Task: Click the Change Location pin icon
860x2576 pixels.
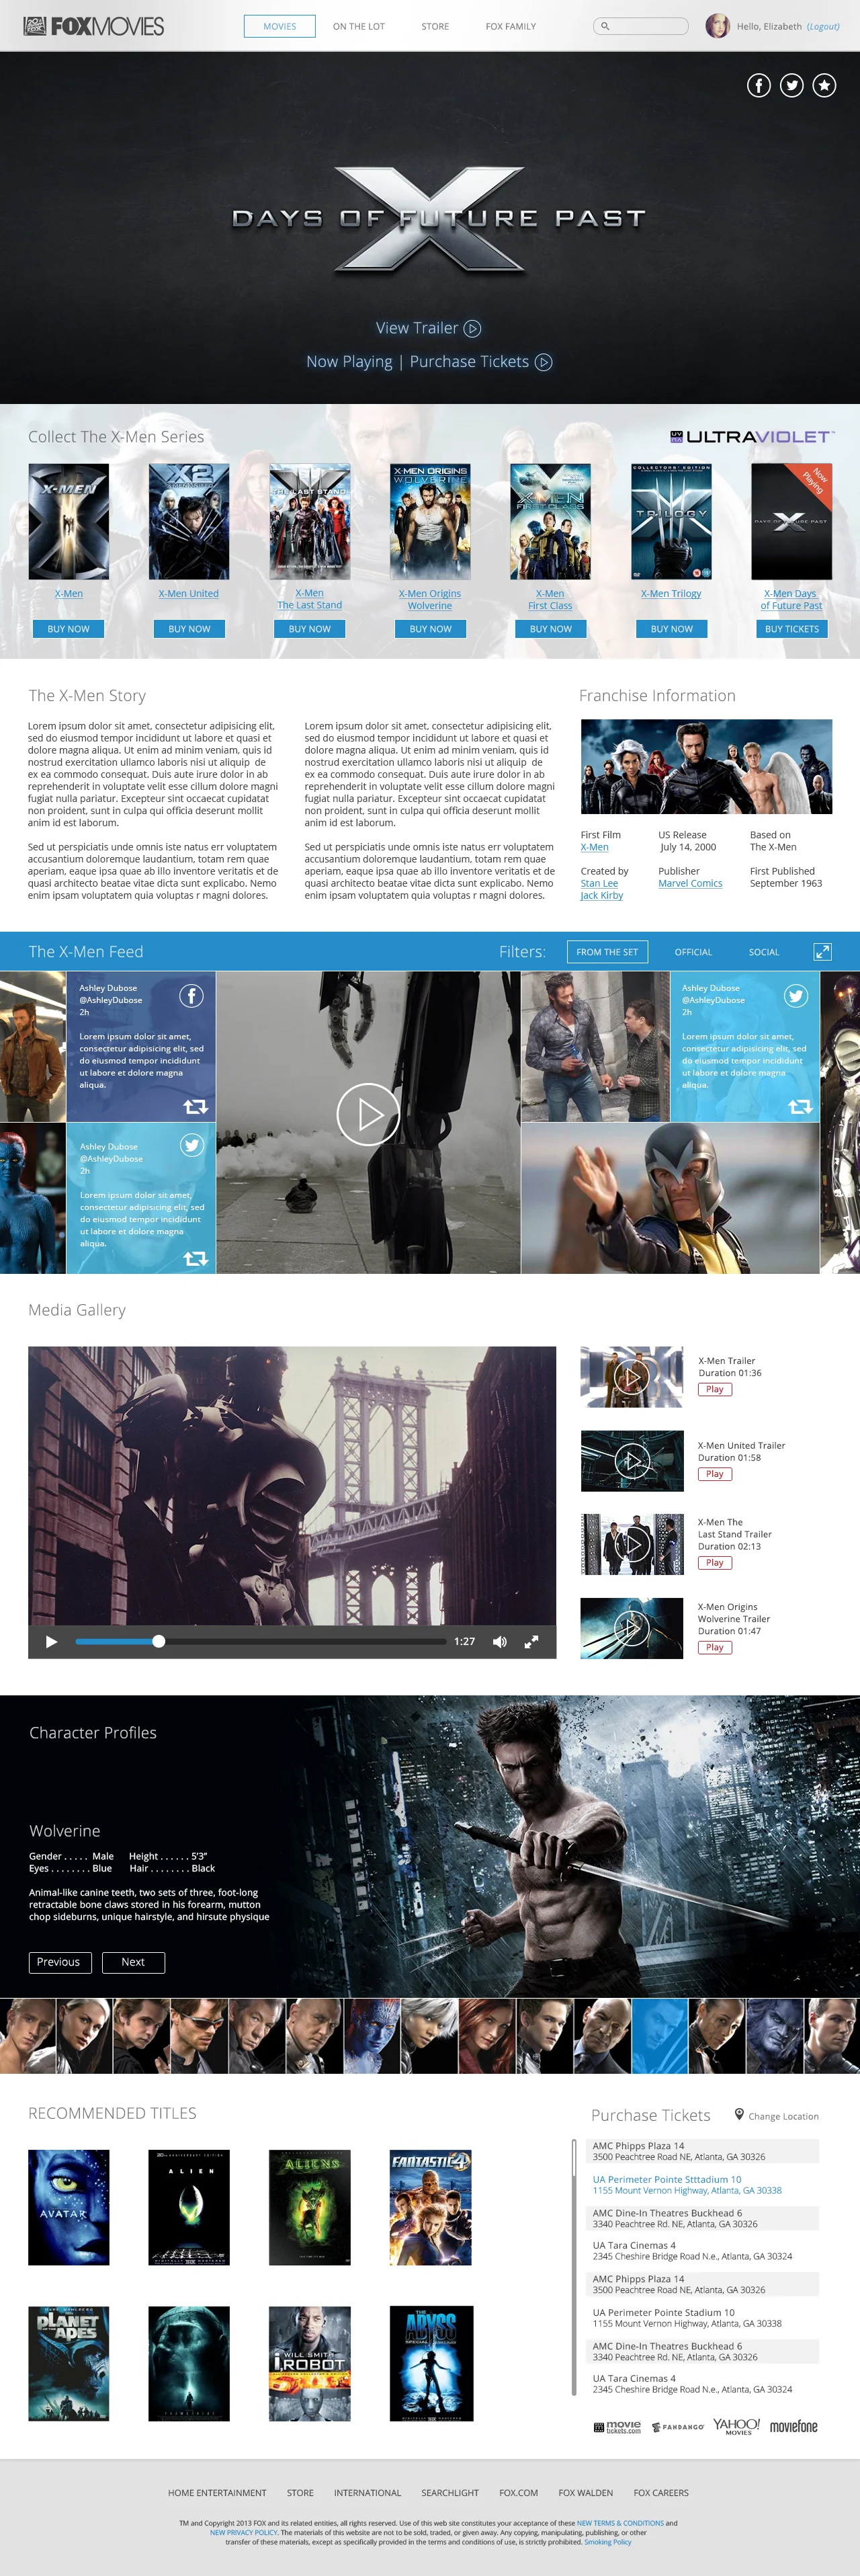Action: 739,2114
